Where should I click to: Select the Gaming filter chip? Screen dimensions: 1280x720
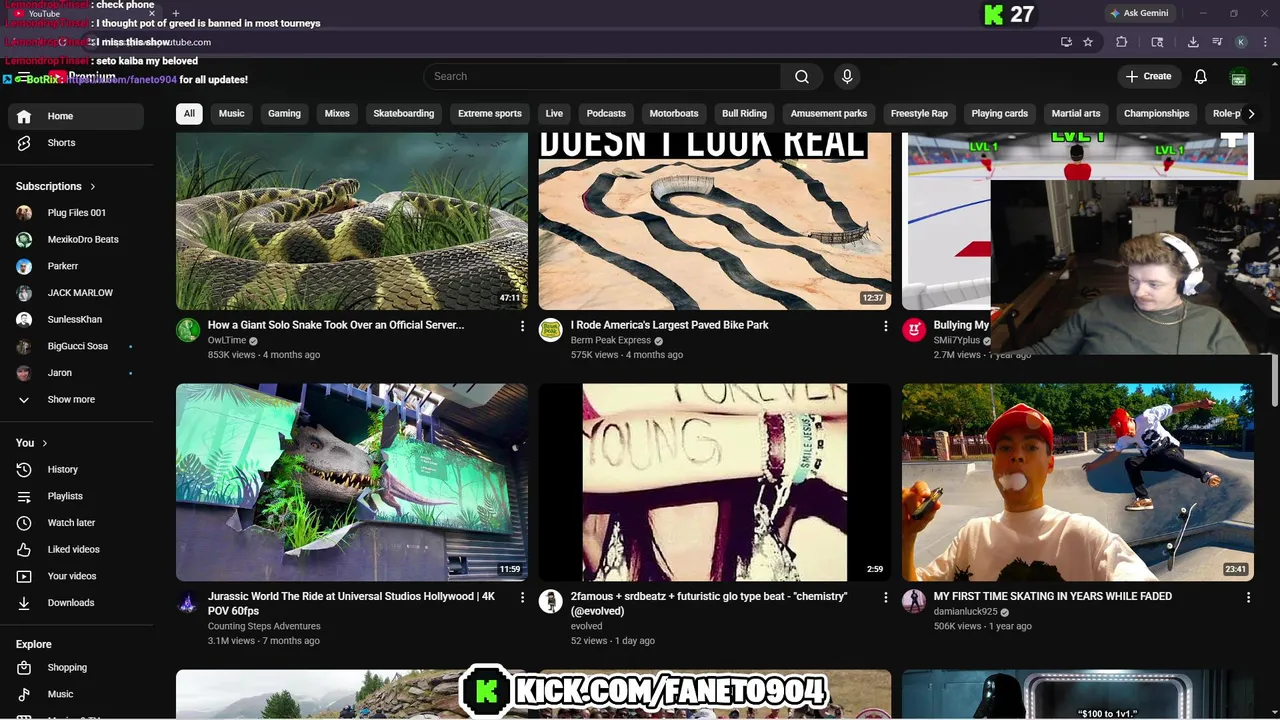284,113
